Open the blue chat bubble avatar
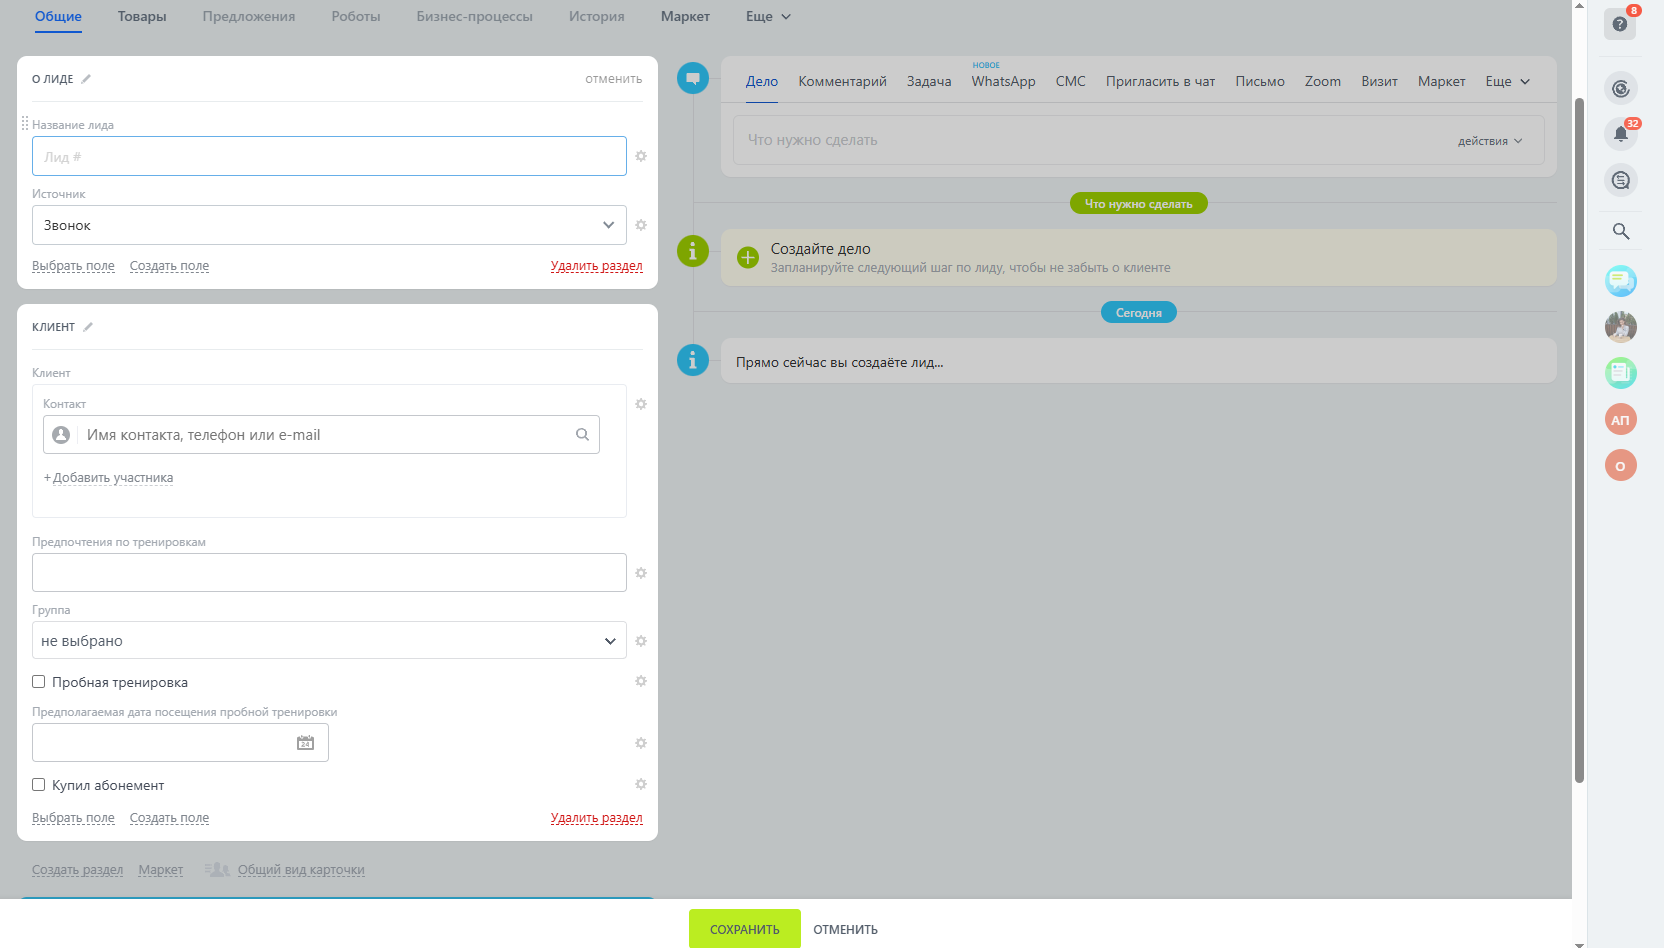 click(1620, 281)
